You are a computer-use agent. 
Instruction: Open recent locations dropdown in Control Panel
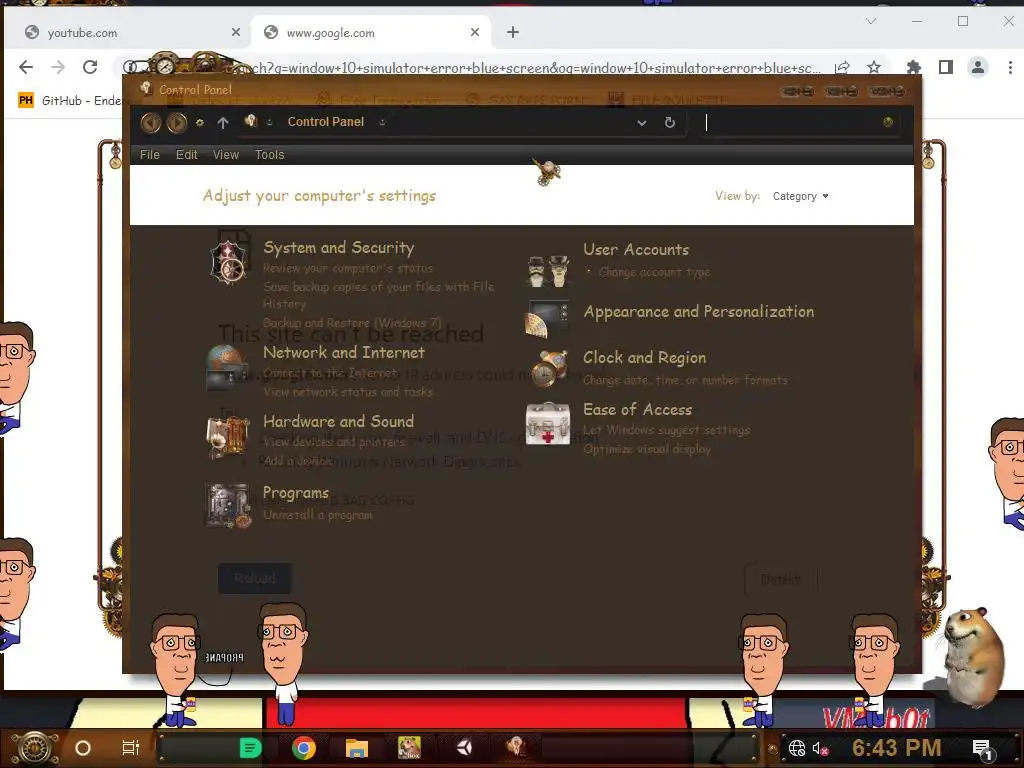click(200, 122)
